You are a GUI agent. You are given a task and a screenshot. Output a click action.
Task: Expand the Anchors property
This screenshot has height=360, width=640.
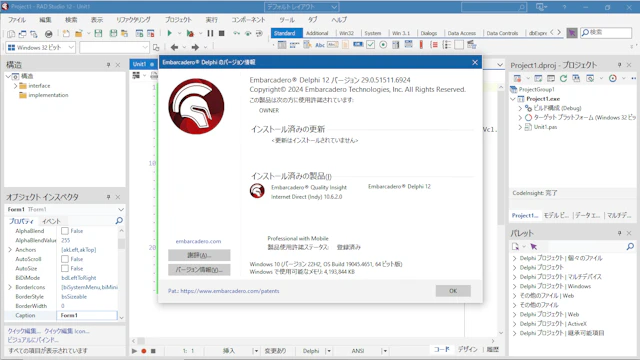(10, 250)
